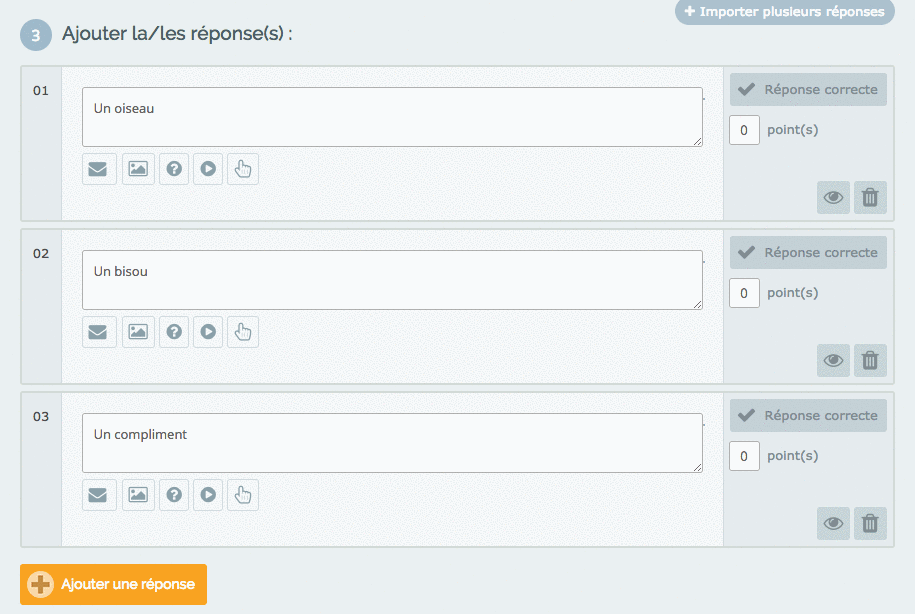Click the envelope icon under answer 01
The width and height of the screenshot is (915, 614).
coord(99,169)
